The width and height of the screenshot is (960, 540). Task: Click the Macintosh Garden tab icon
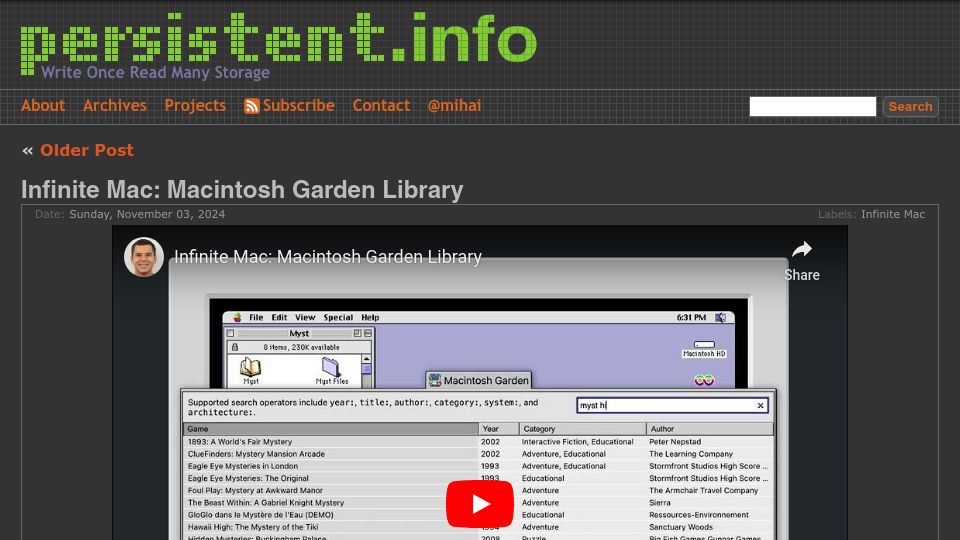click(x=435, y=380)
